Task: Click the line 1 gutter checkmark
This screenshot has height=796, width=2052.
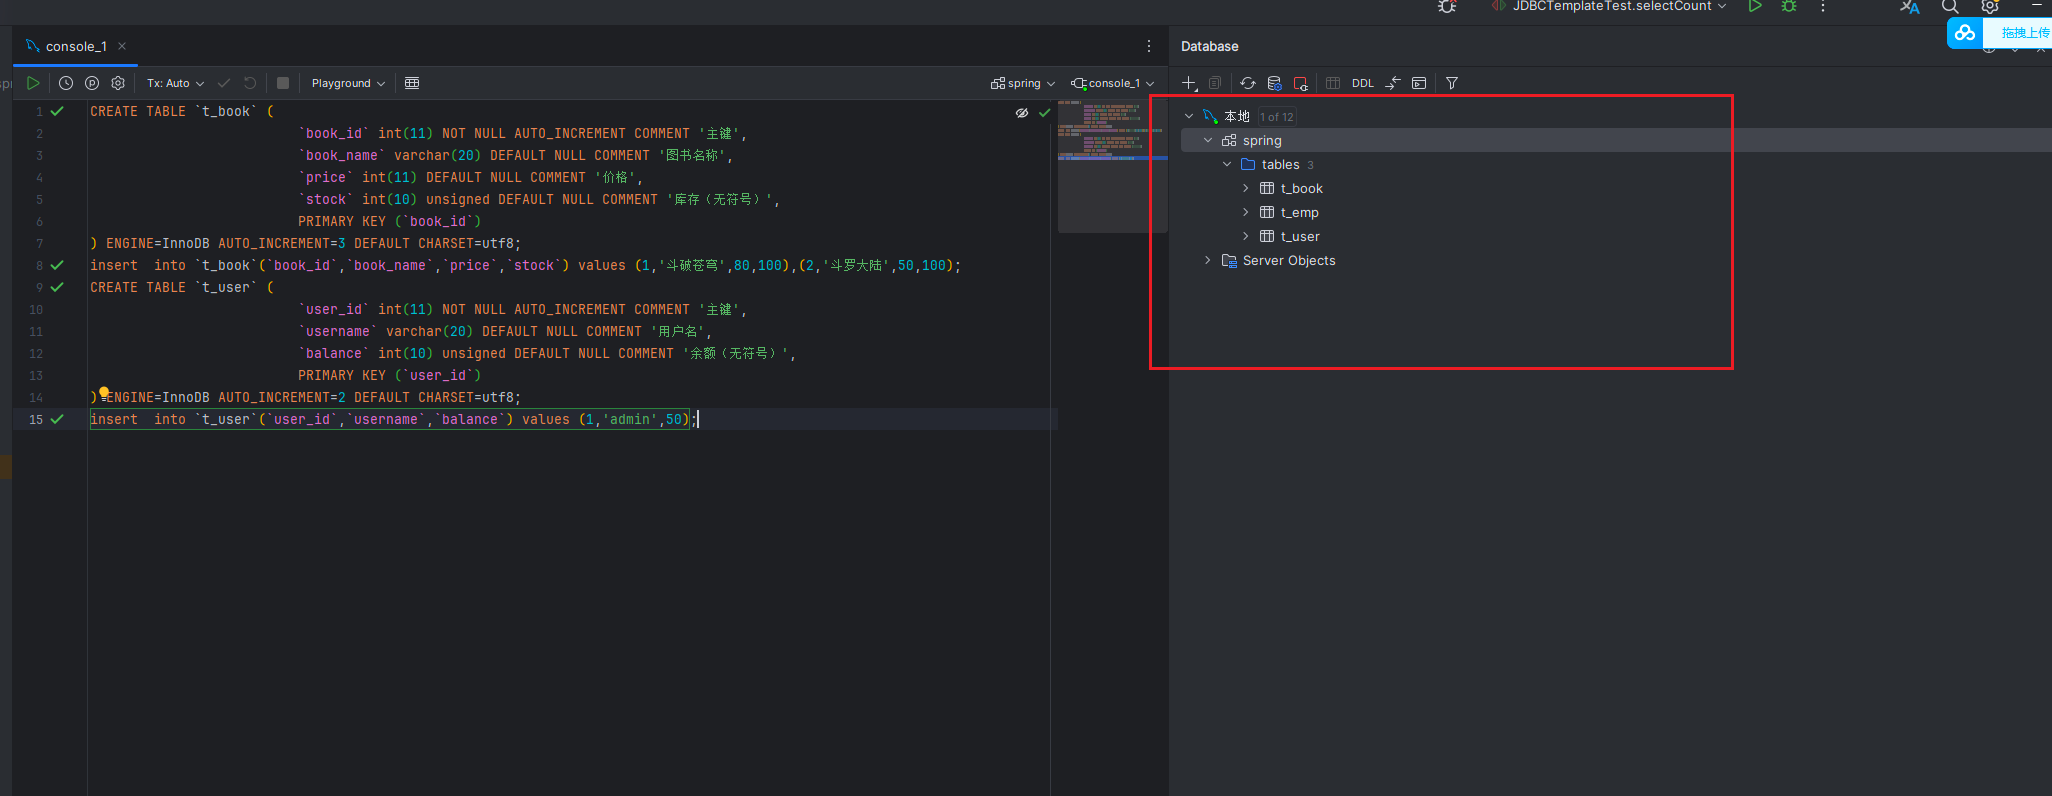Action: point(57,111)
